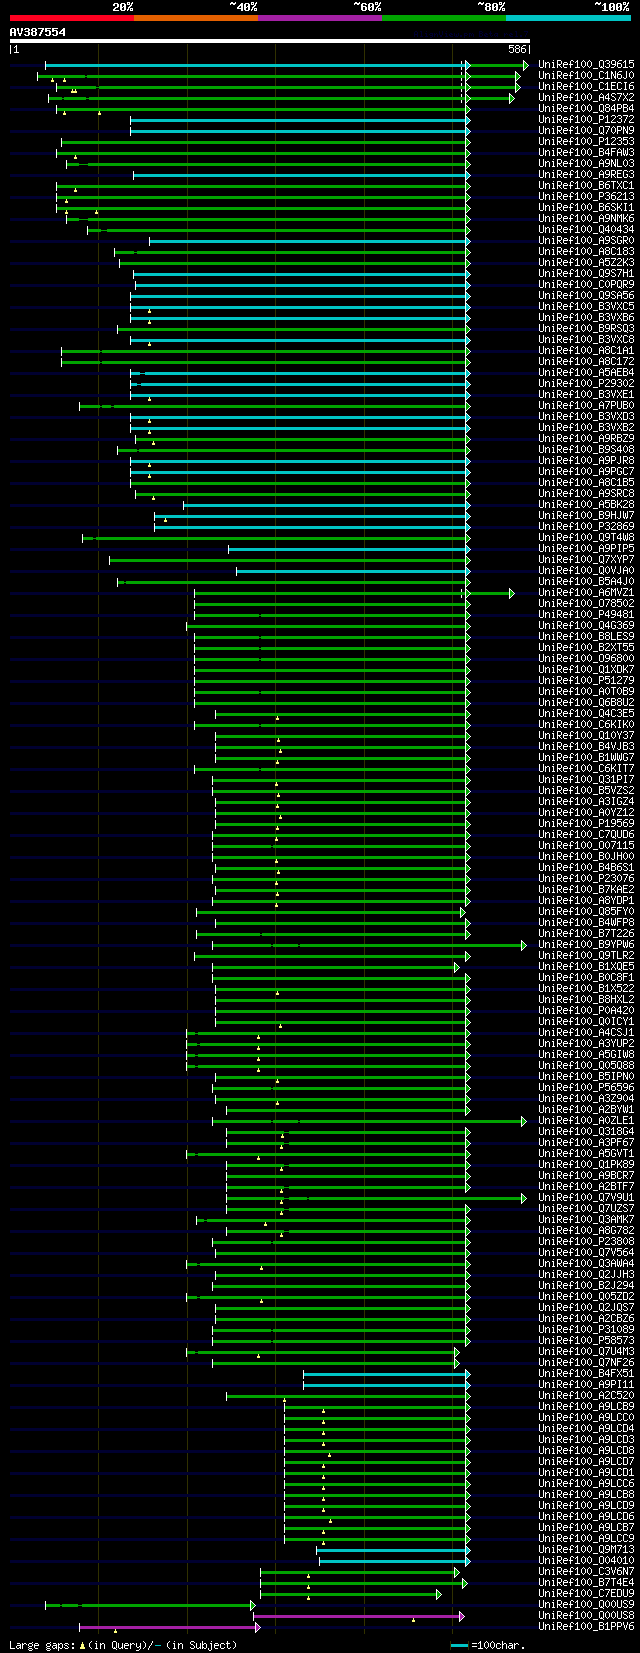
Task: Select hit label UniRef100_P23076
Action: click(x=586, y=878)
